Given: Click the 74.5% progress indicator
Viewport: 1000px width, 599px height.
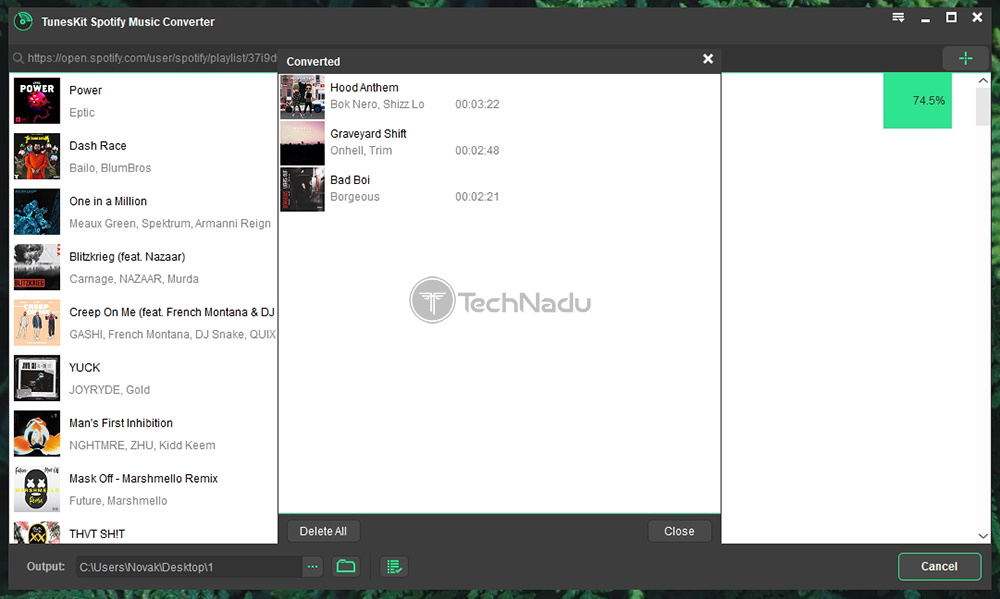Looking at the screenshot, I should click(x=917, y=101).
